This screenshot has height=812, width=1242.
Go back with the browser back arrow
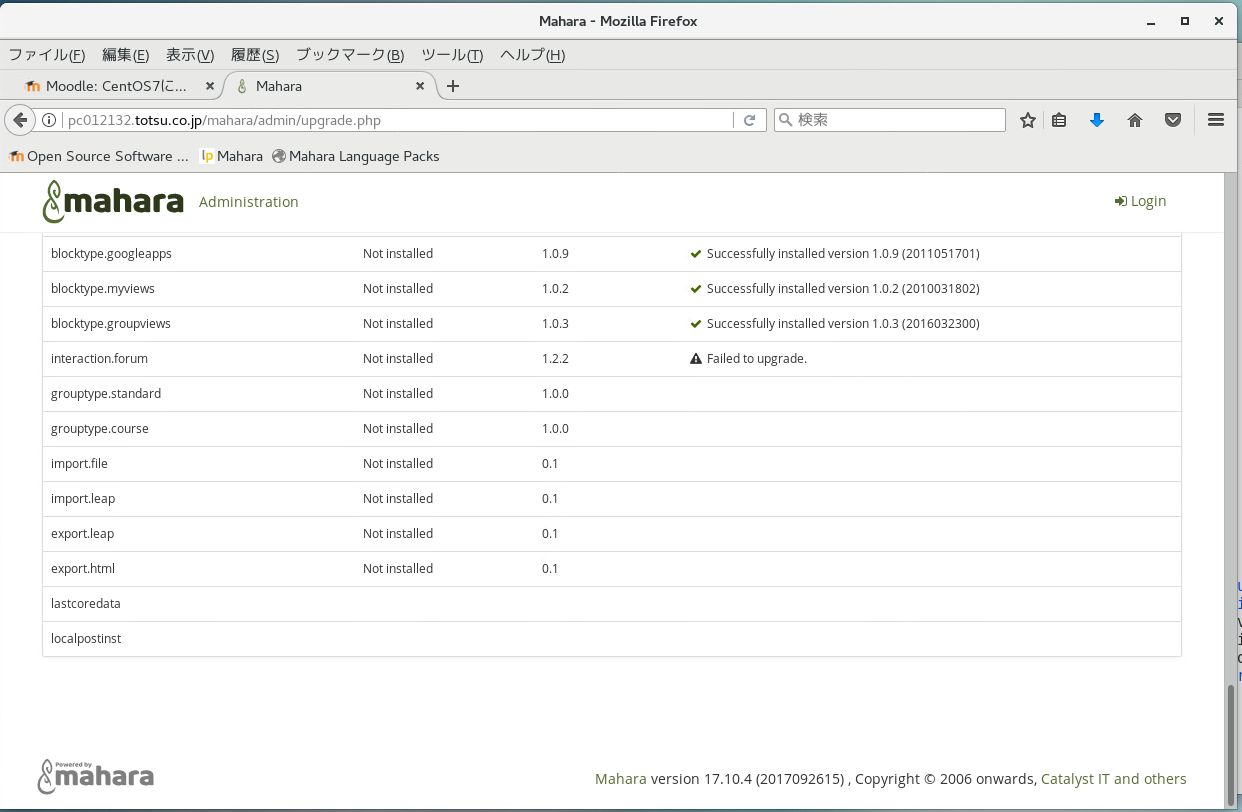coord(20,120)
